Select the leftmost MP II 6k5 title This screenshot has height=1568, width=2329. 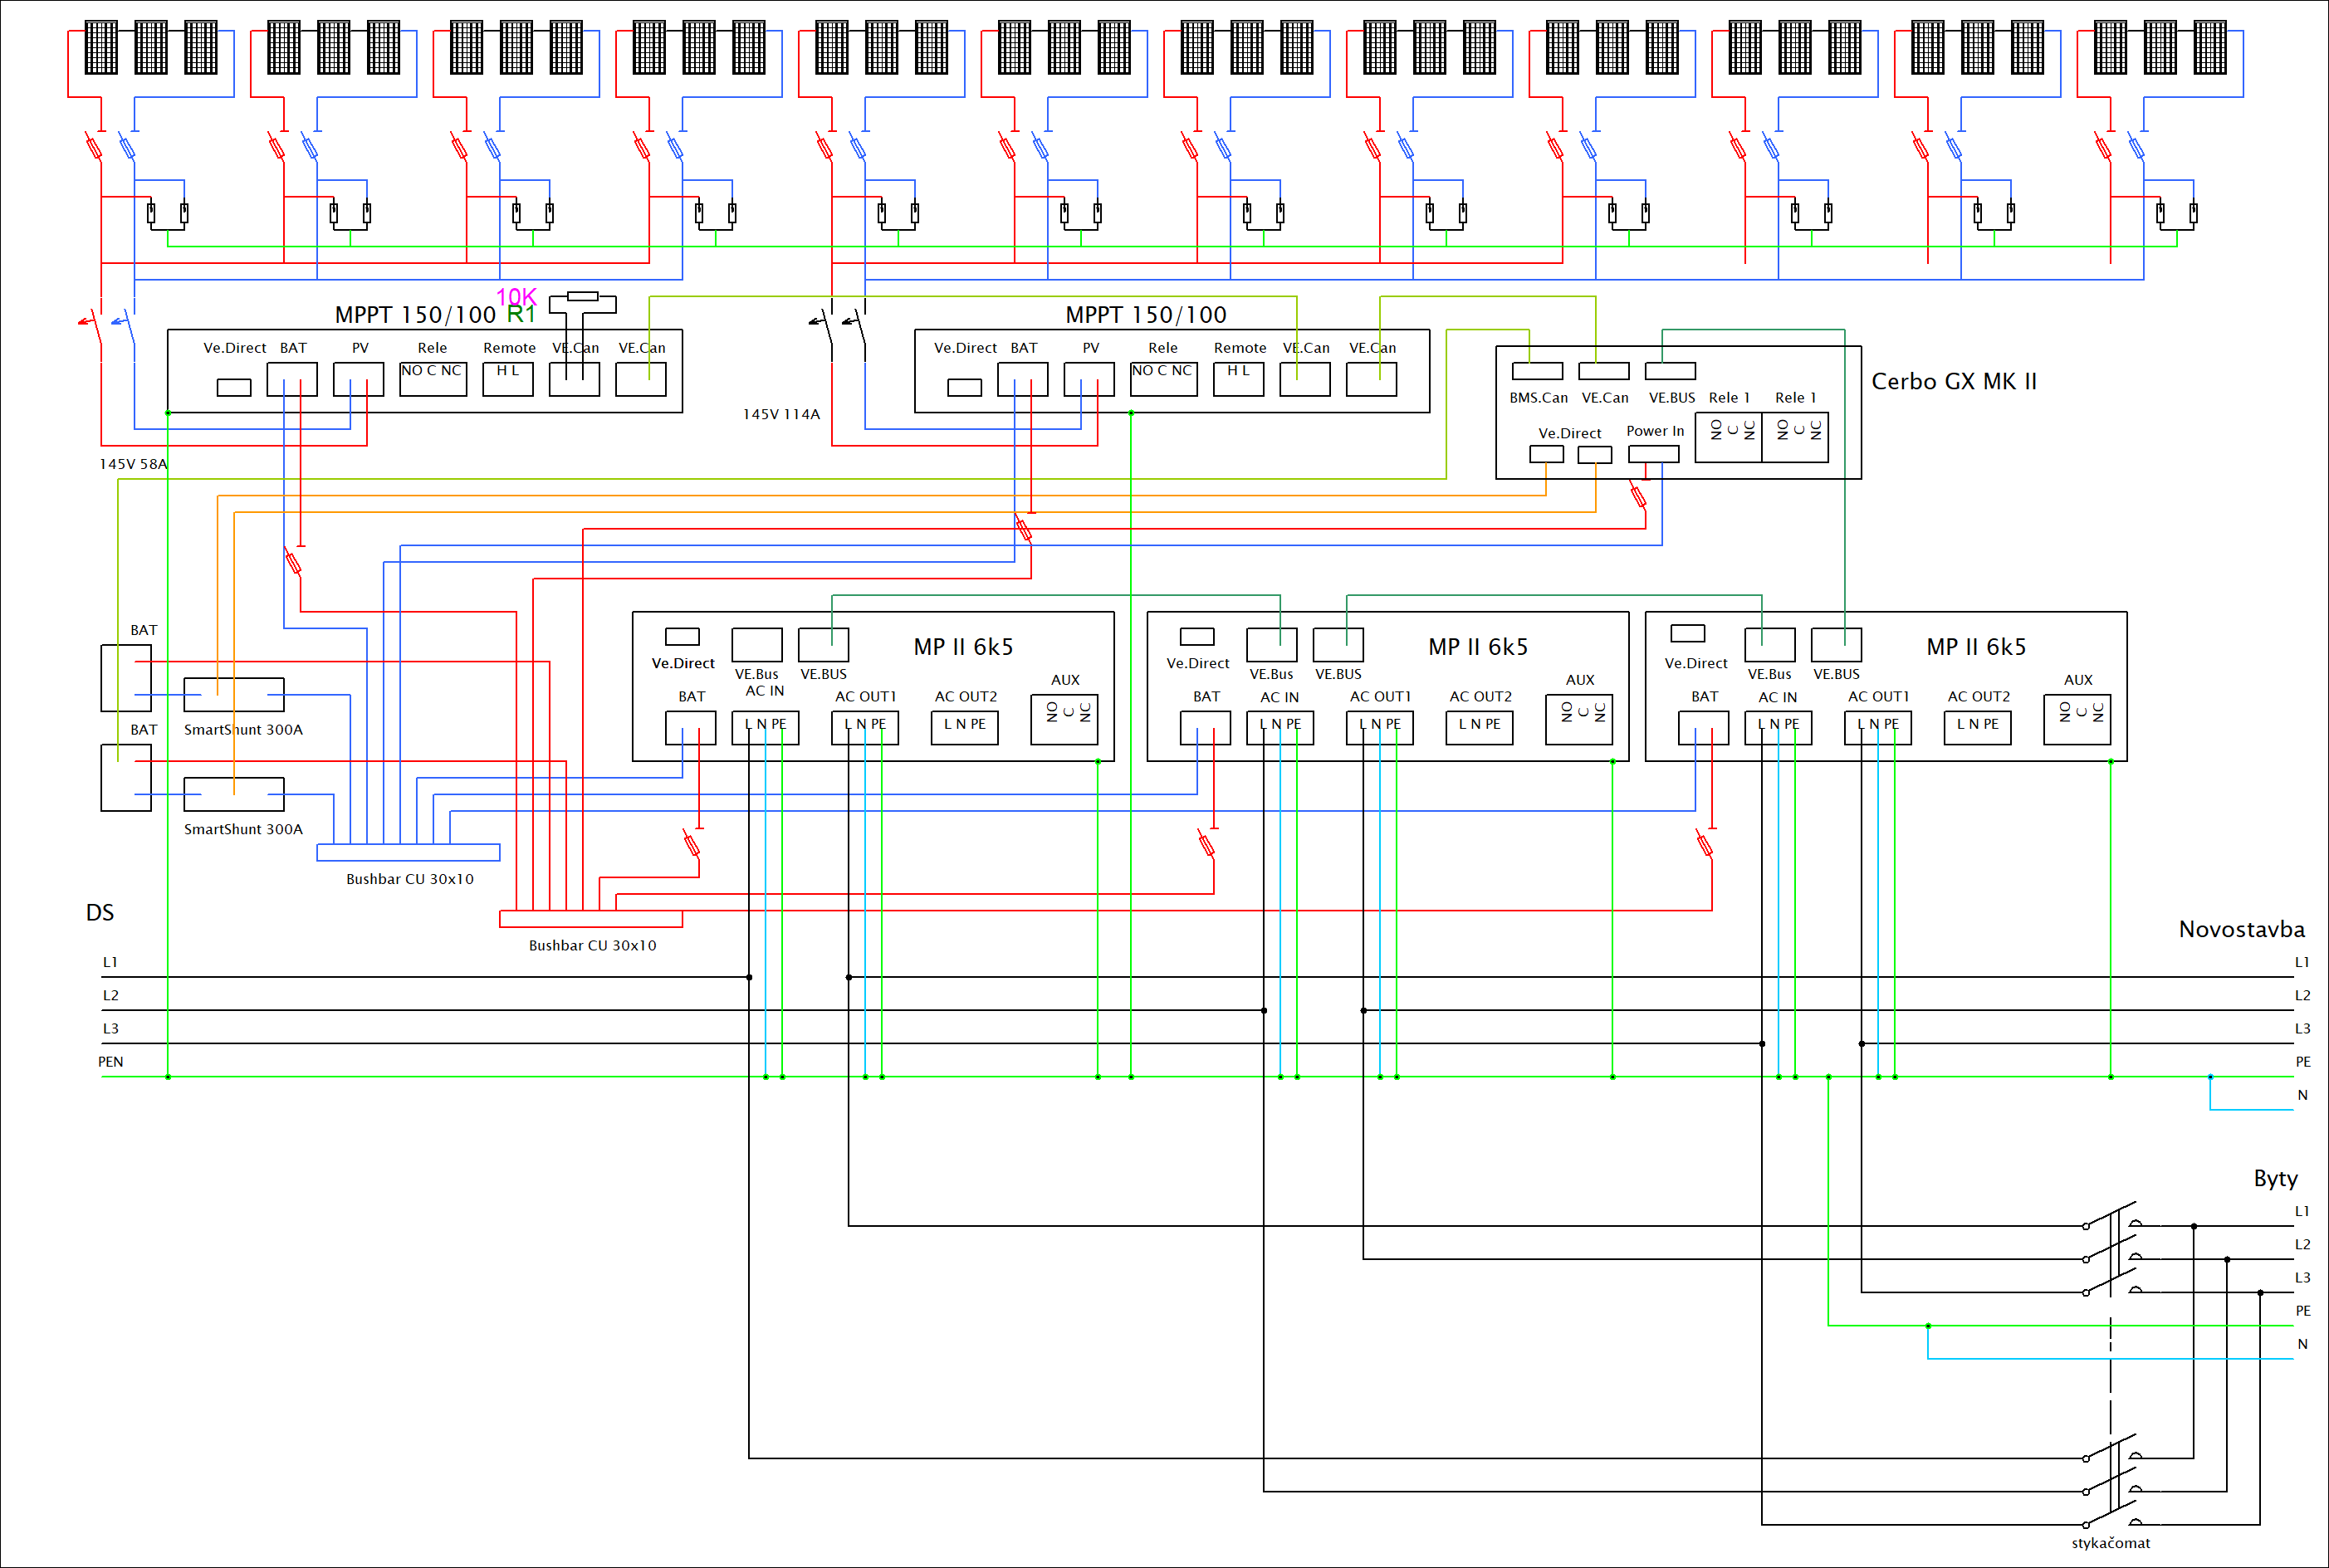click(x=963, y=647)
